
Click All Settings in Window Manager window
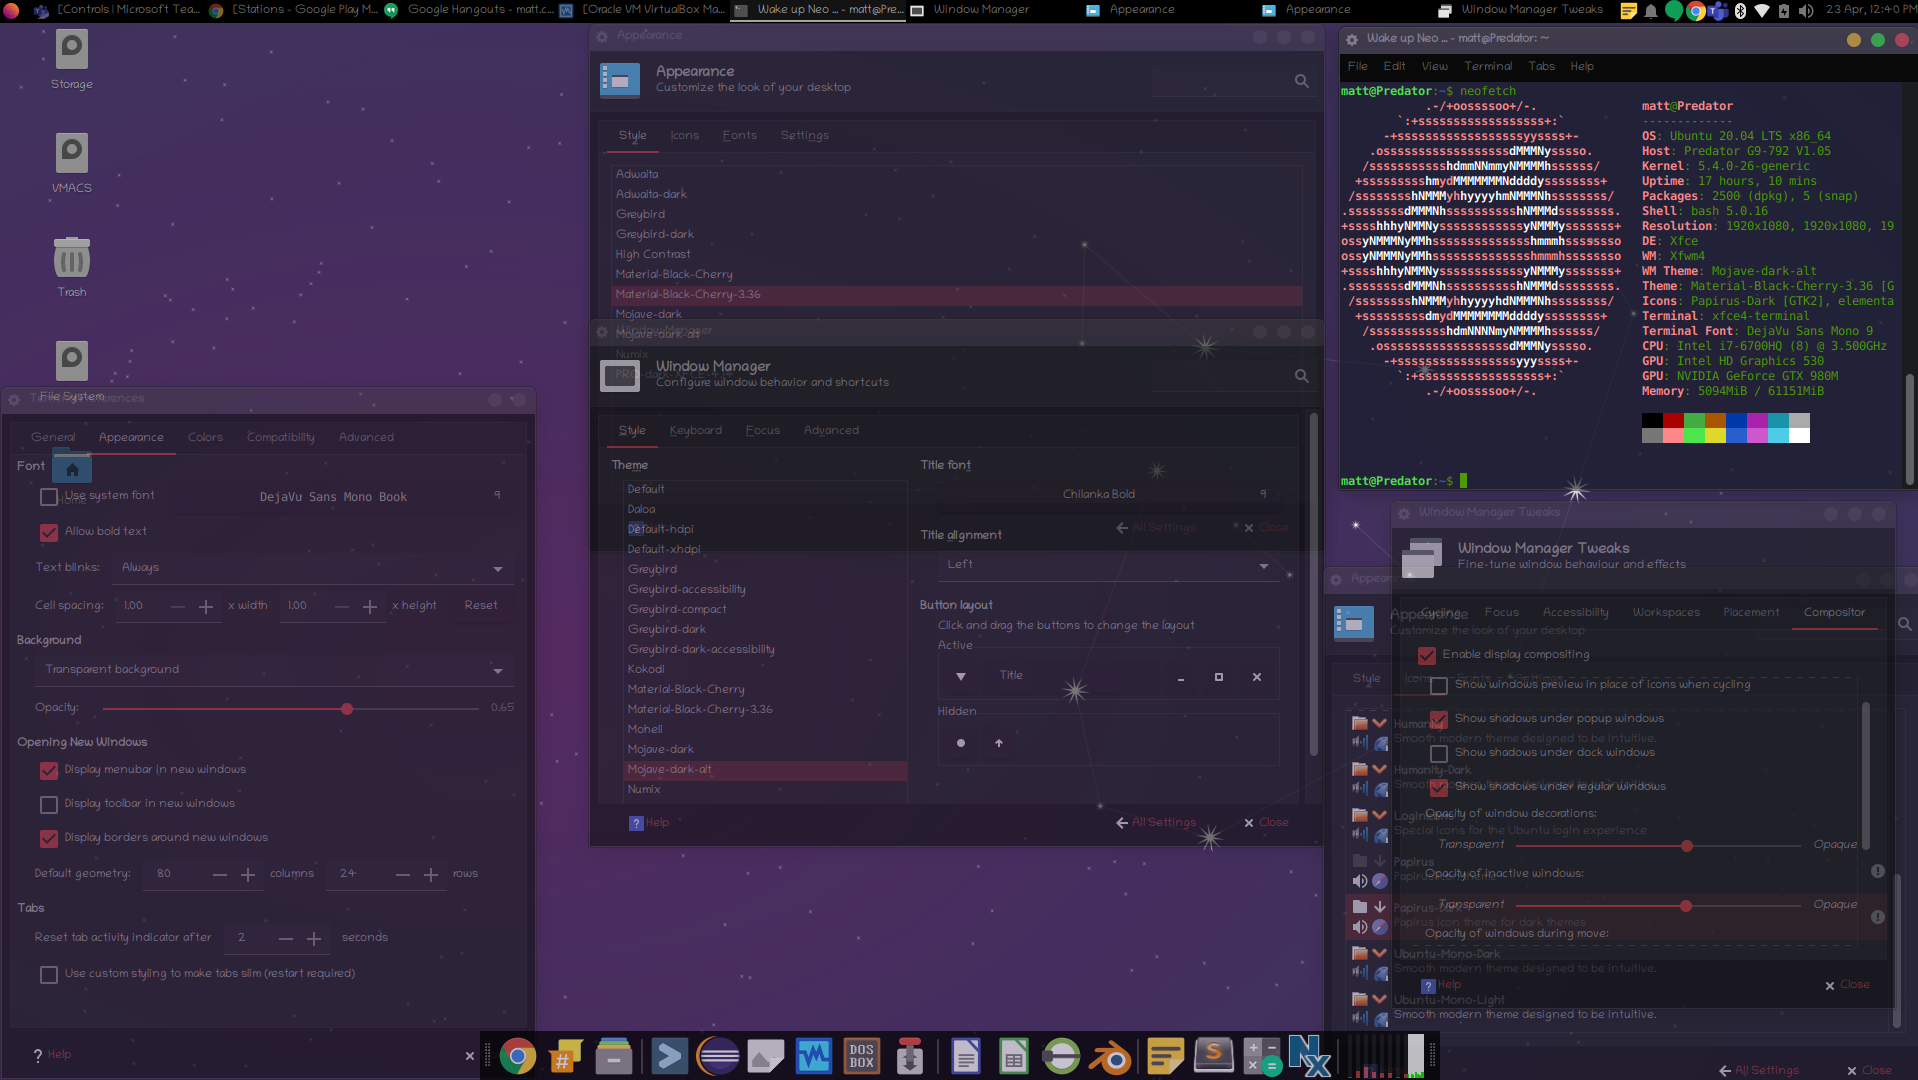(x=1156, y=823)
